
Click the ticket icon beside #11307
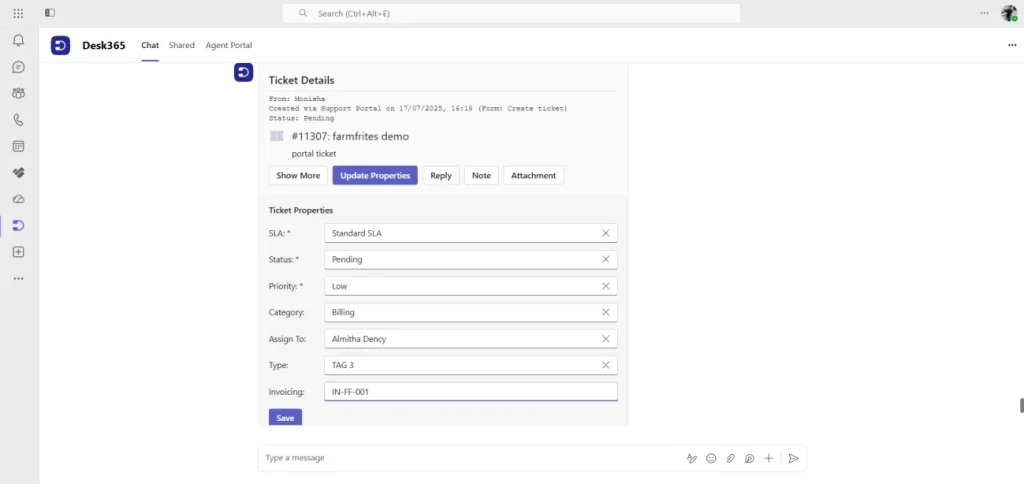pos(277,136)
